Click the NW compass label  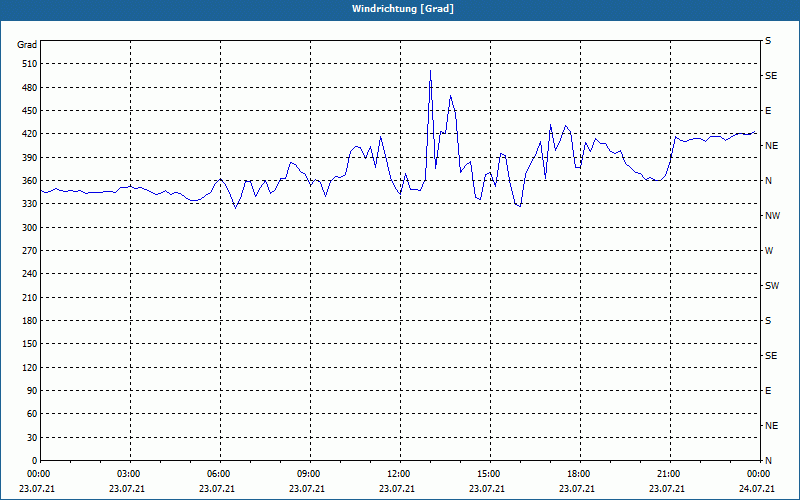click(772, 216)
